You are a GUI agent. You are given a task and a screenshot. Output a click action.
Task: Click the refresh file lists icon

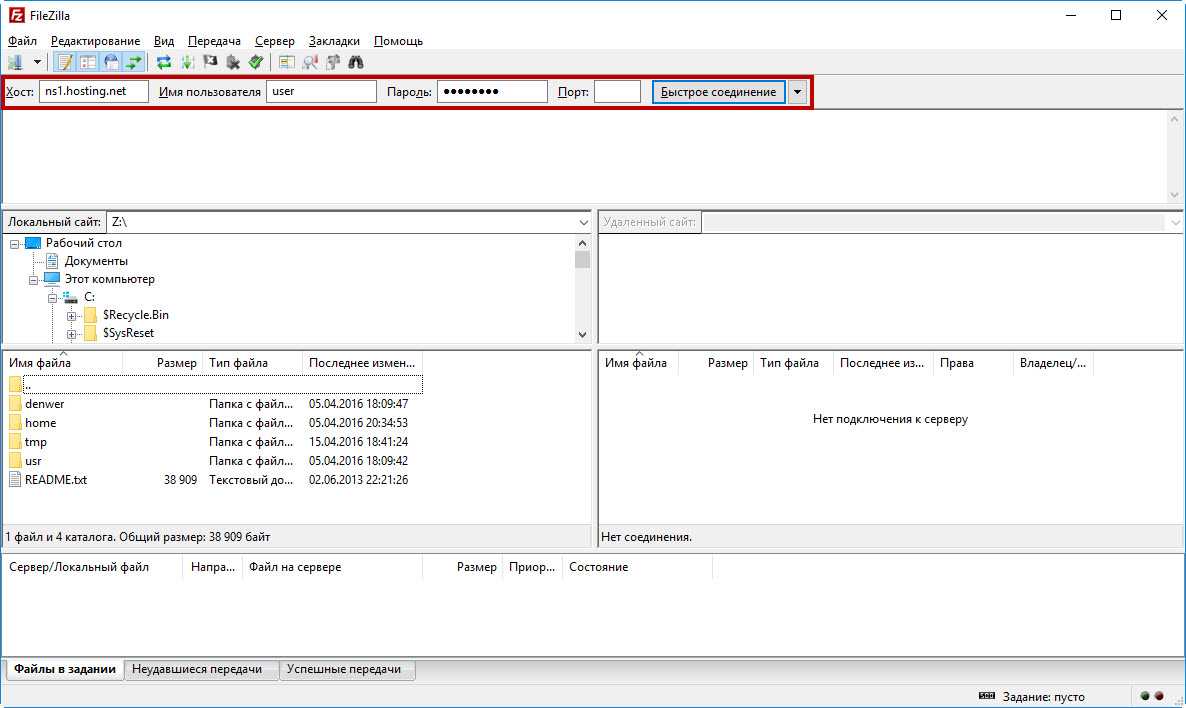click(x=164, y=62)
